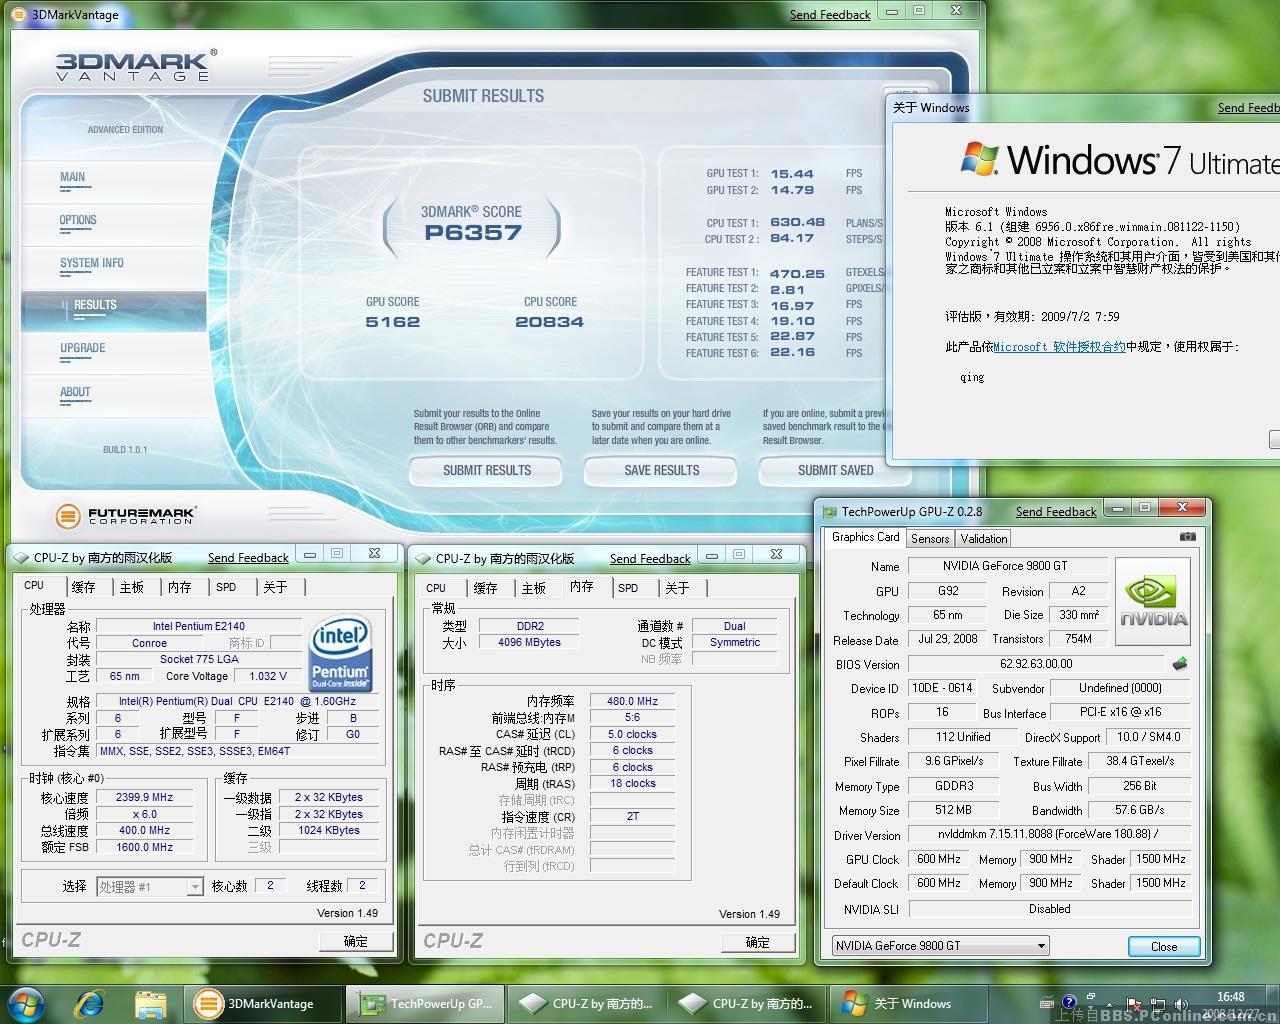This screenshot has height=1024, width=1280.
Task: Click the GPU-Z screenshot camera icon
Action: pos(1187,537)
